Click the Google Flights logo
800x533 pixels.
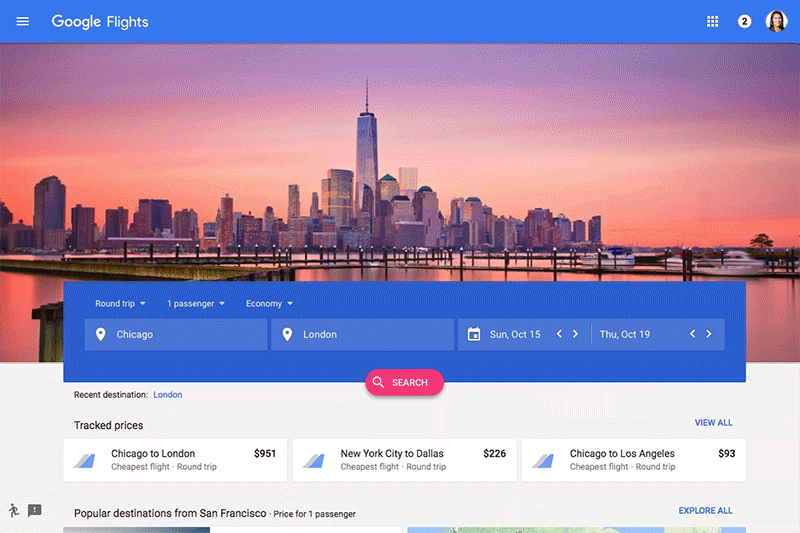click(x=100, y=21)
